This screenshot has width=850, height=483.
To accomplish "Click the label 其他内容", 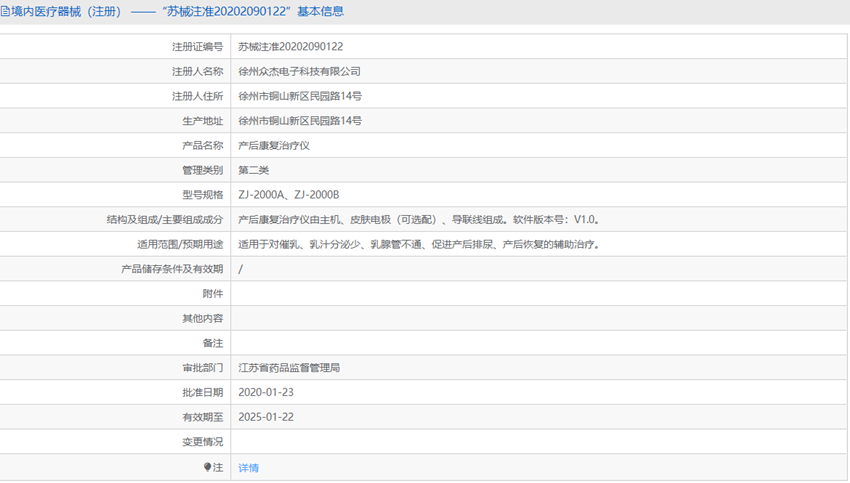I will point(202,318).
